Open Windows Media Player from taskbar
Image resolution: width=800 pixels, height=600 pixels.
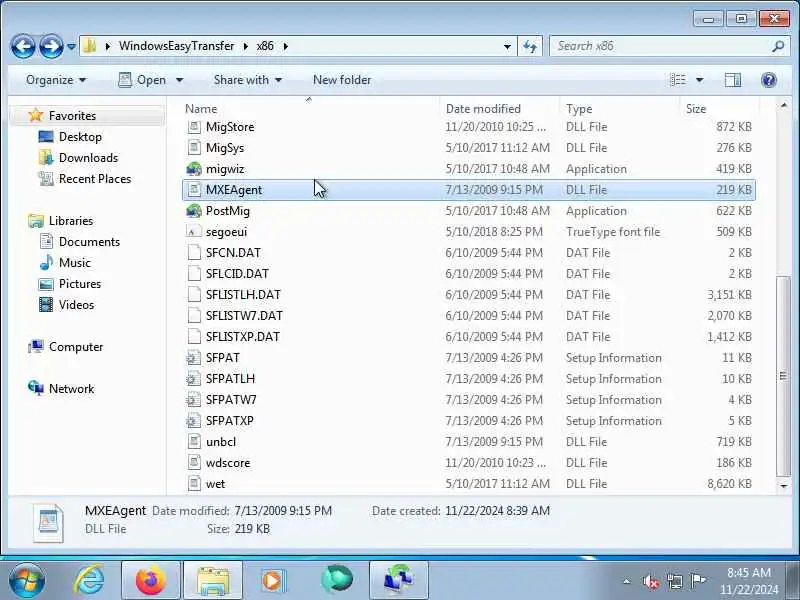pyautogui.click(x=272, y=581)
